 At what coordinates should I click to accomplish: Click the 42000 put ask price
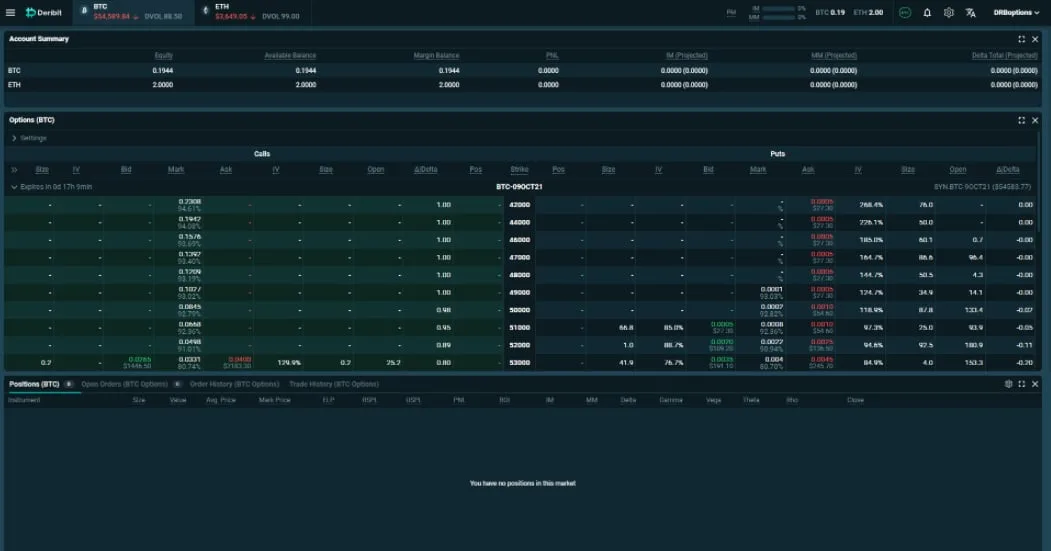point(822,202)
